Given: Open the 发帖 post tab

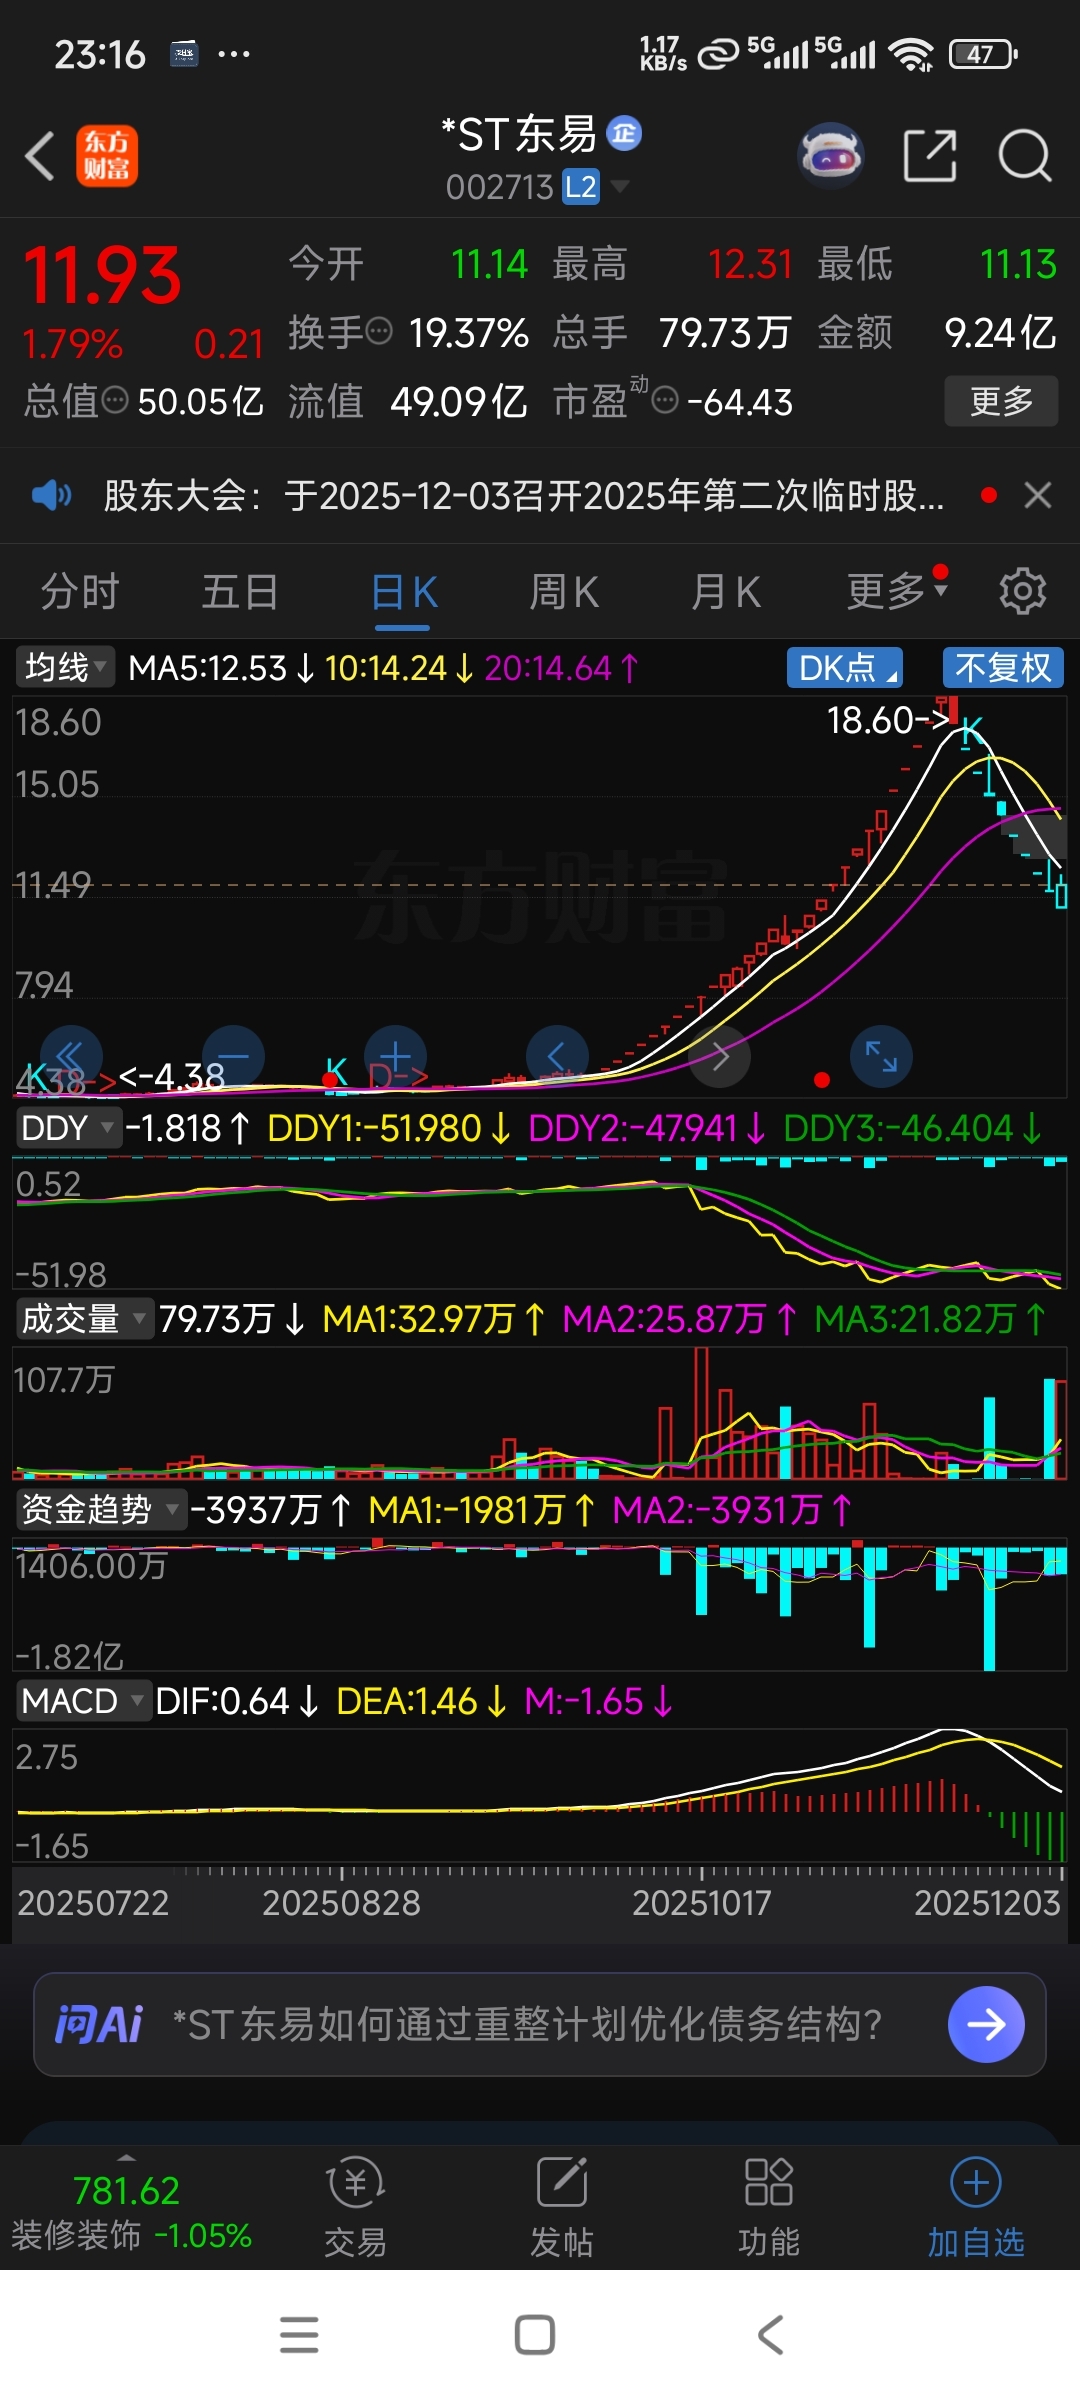Looking at the screenshot, I should coord(562,2208).
